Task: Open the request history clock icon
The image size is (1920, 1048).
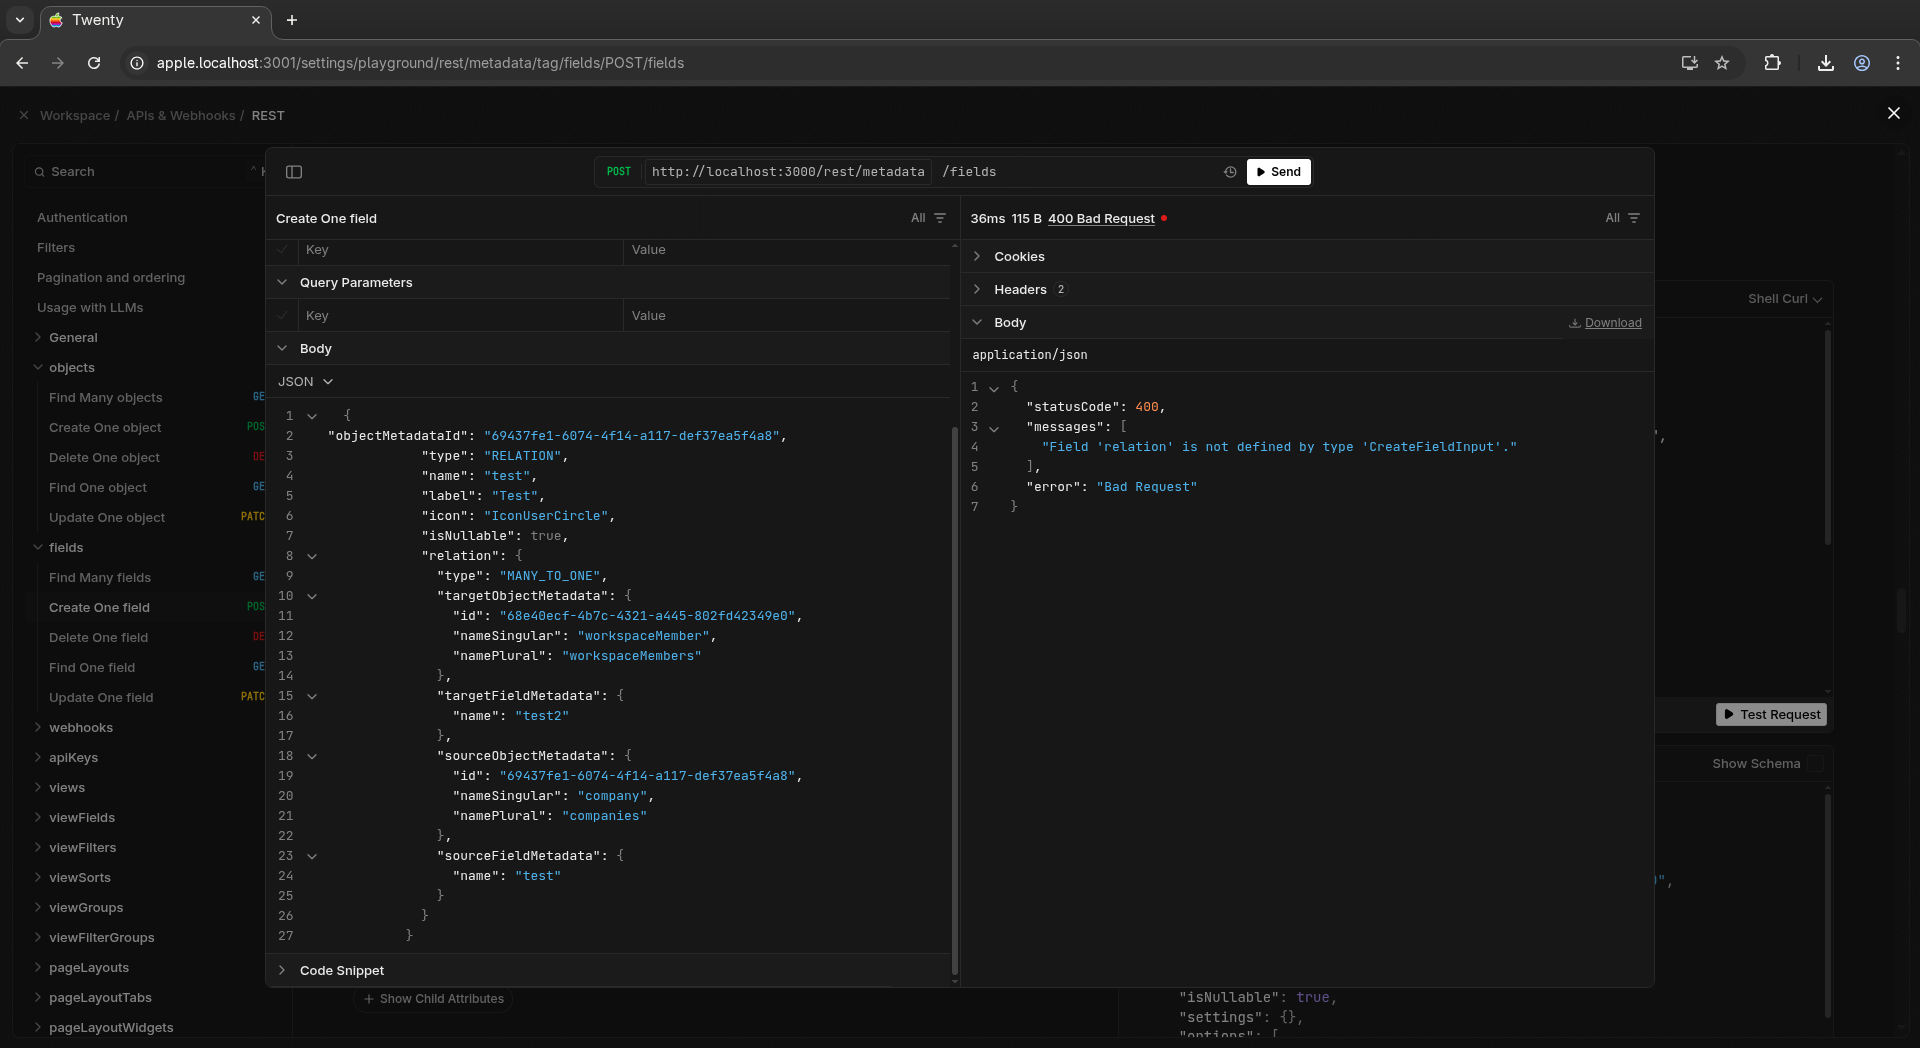Action: (x=1230, y=172)
